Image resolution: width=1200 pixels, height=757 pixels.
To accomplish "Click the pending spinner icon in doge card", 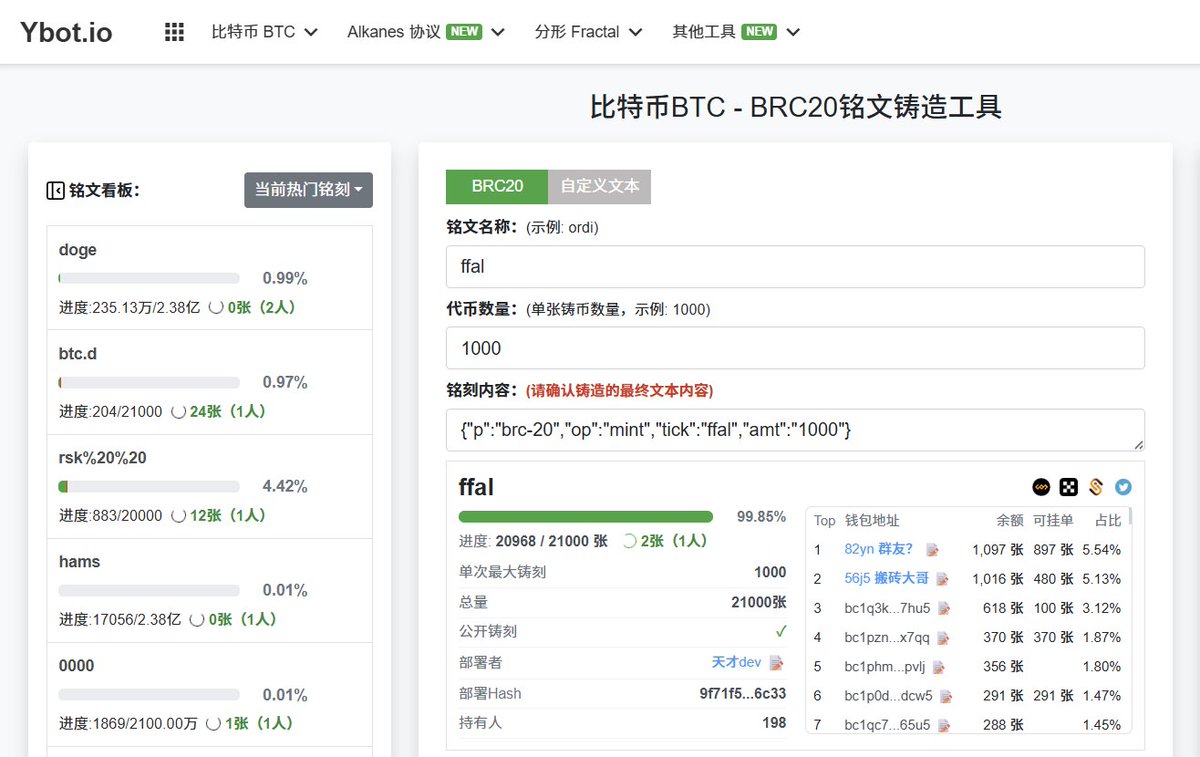I will pyautogui.click(x=215, y=308).
